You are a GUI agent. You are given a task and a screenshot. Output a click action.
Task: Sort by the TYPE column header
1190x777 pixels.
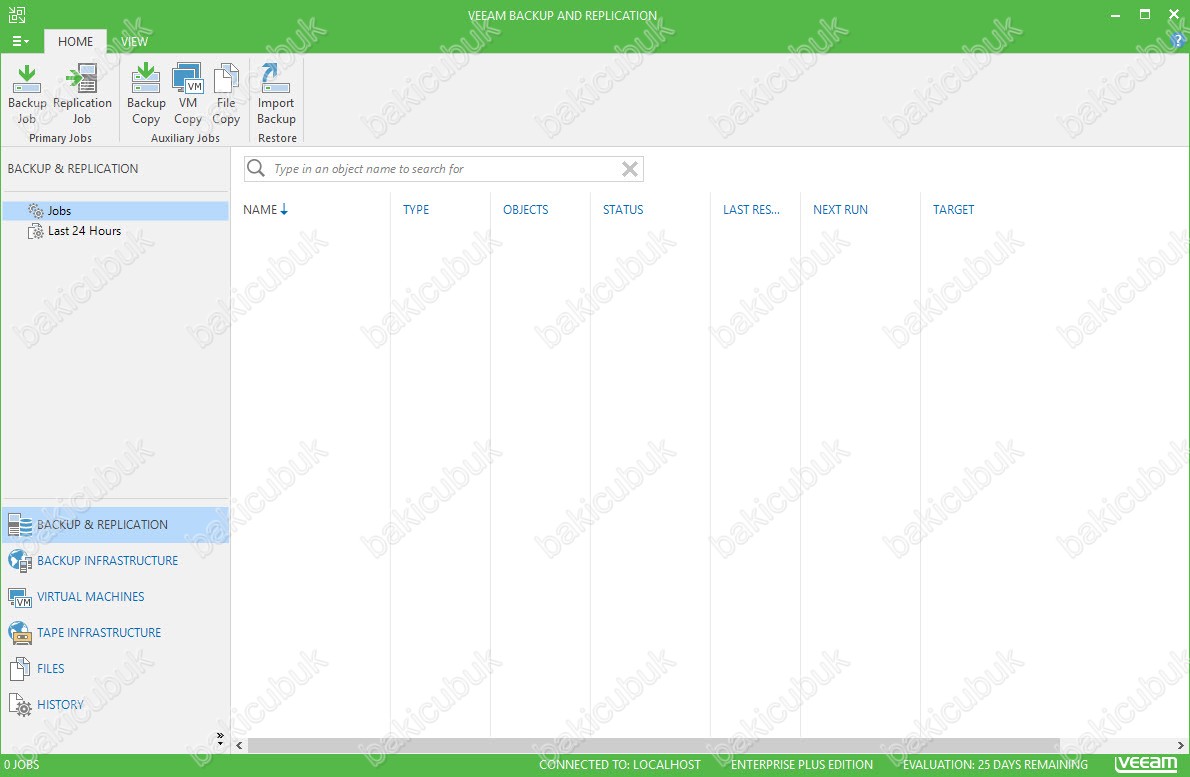[416, 209]
